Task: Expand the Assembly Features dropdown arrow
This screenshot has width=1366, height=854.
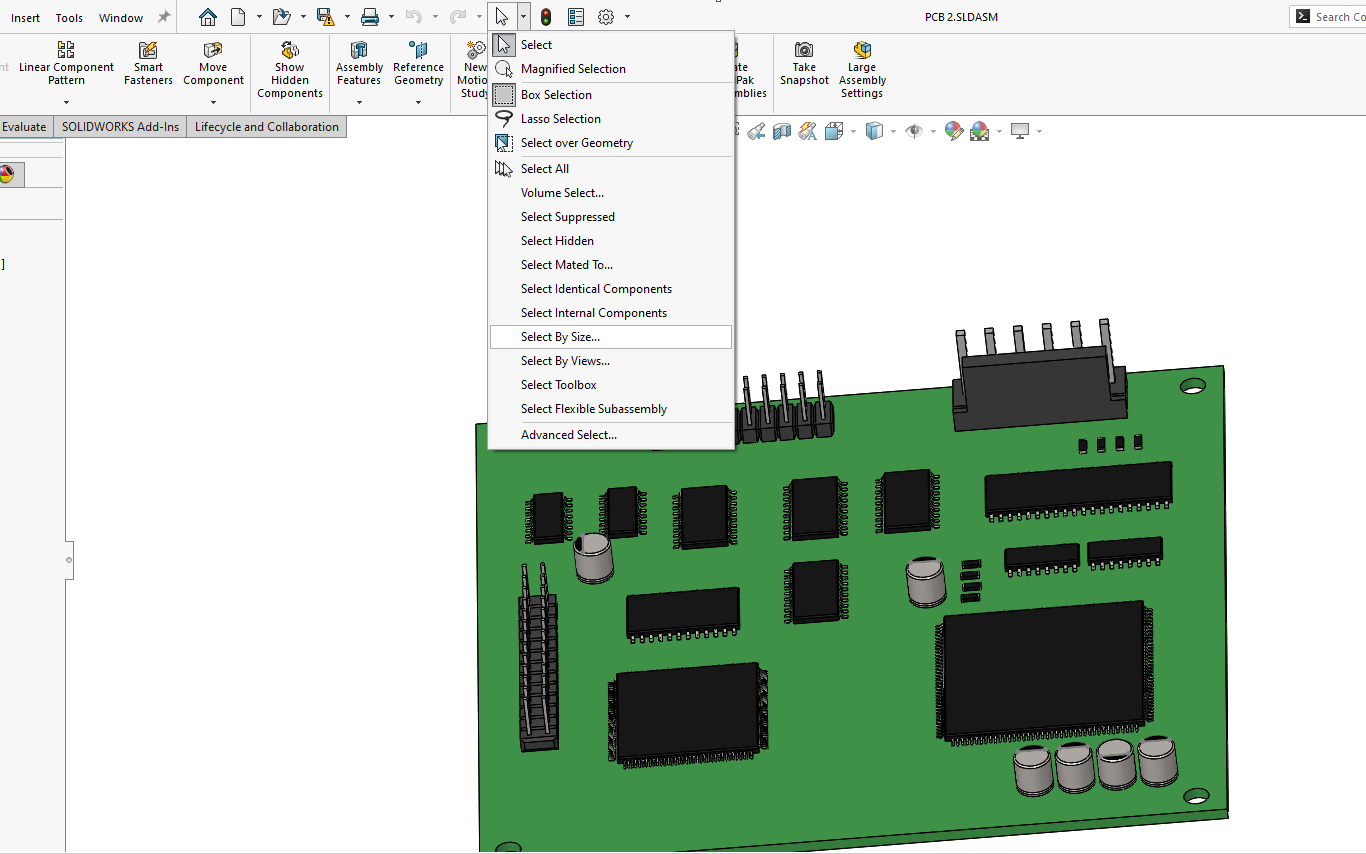Action: click(x=359, y=102)
